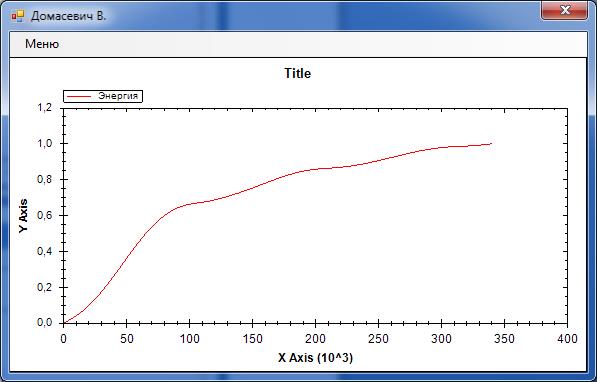597x382 pixels.
Task: Click the 1,0 tick on Y axis
Action: point(45,143)
